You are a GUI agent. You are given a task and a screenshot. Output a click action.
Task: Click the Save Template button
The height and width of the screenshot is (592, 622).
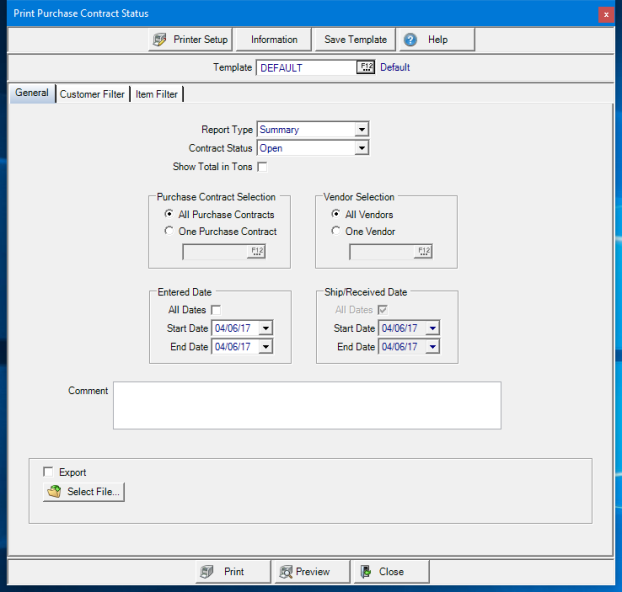coord(355,40)
